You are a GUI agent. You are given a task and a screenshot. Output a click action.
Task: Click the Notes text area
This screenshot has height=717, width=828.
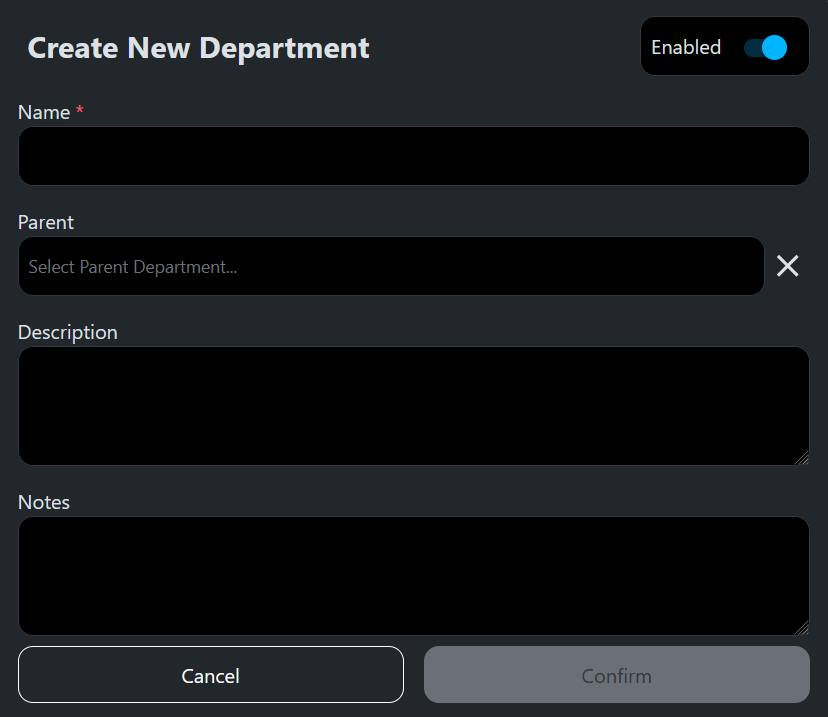pyautogui.click(x=413, y=576)
